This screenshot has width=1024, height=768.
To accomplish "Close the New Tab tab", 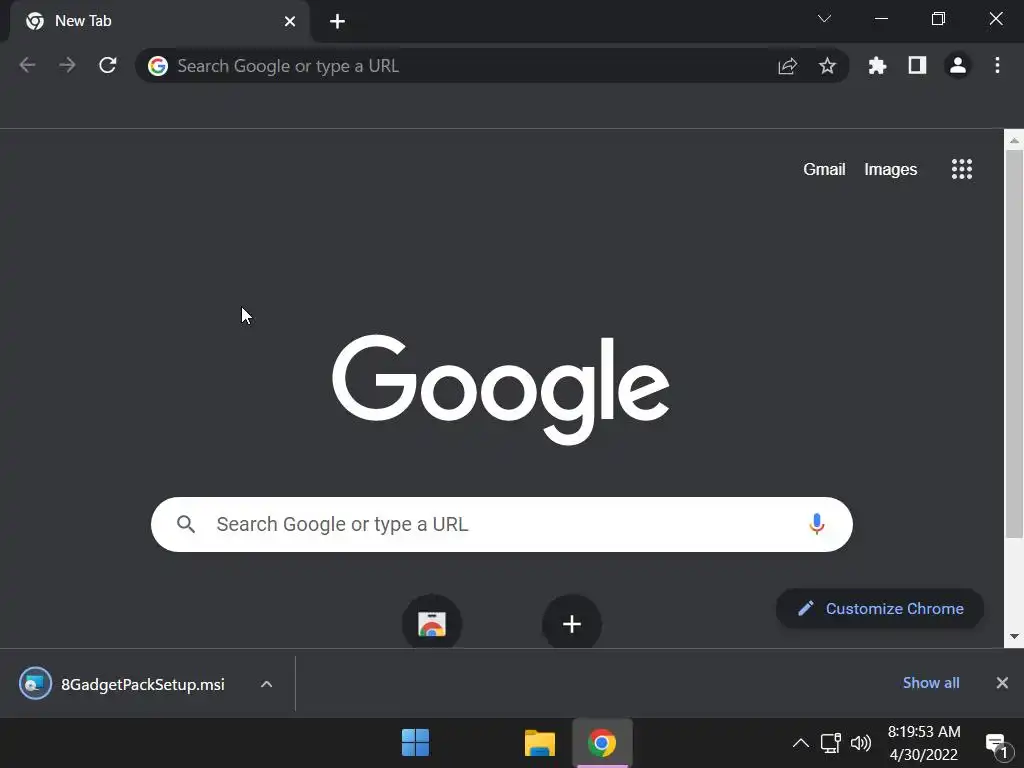I will (290, 22).
